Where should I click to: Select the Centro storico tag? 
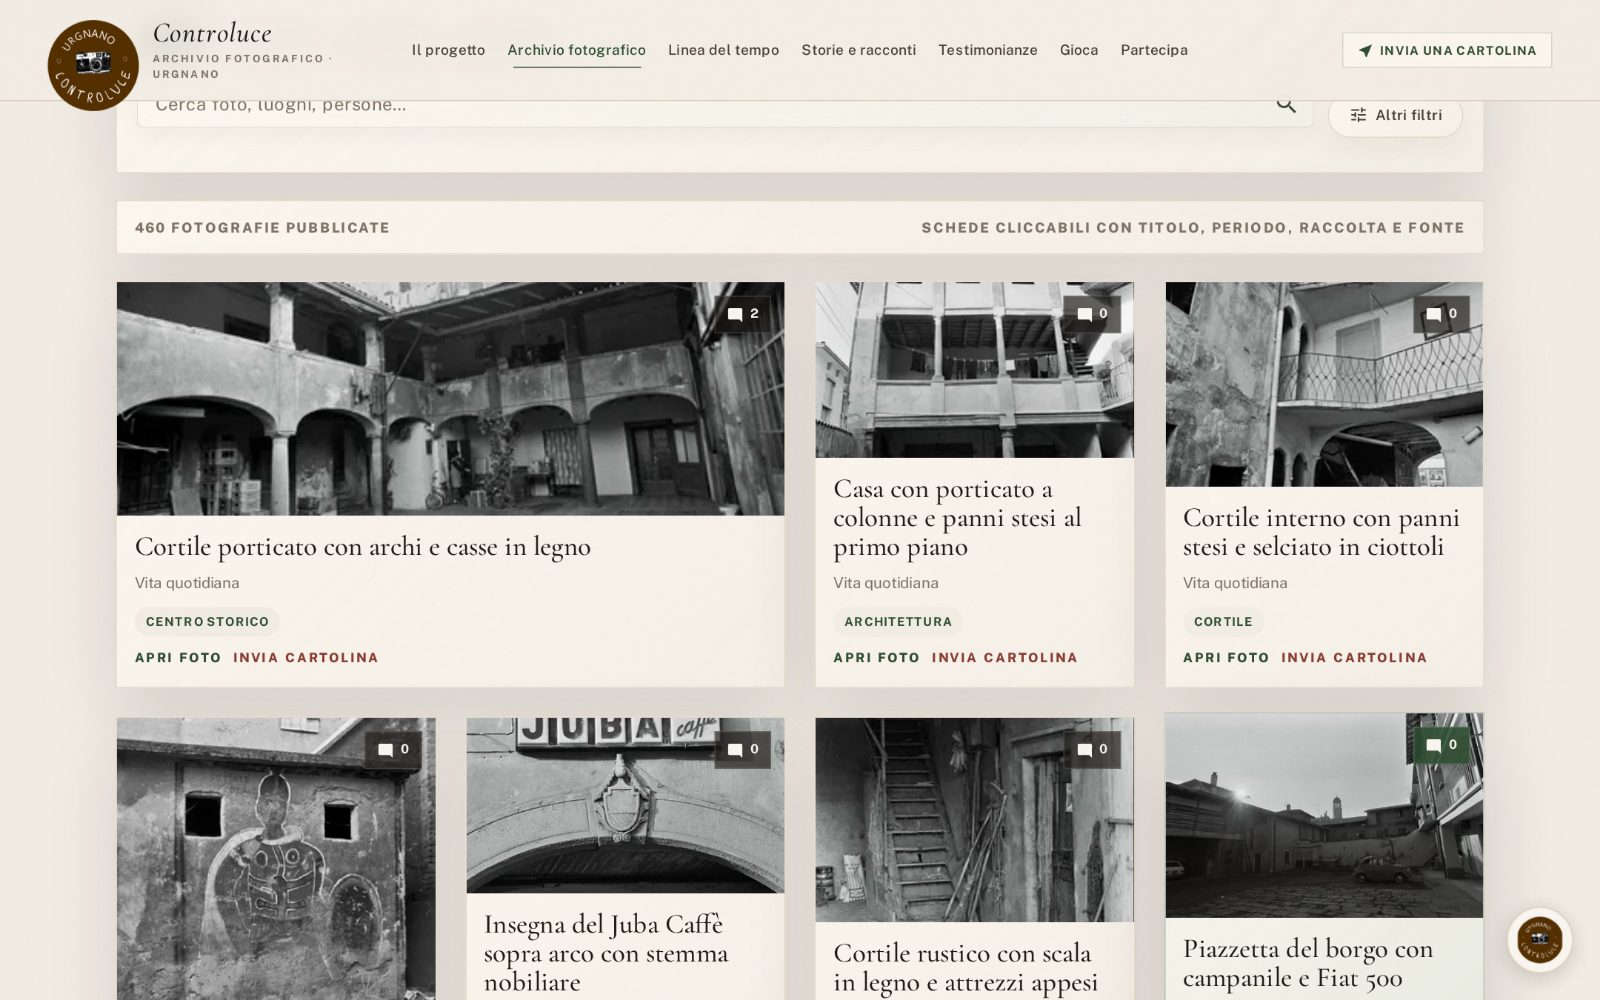coord(207,621)
